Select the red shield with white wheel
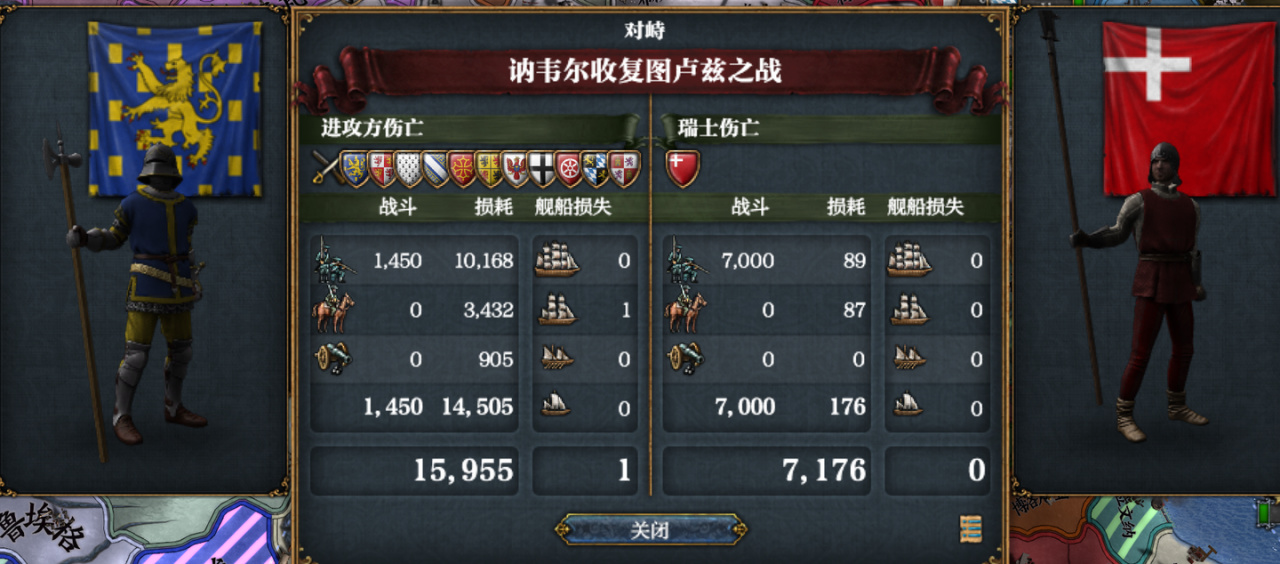The width and height of the screenshot is (1280, 564). (x=569, y=169)
